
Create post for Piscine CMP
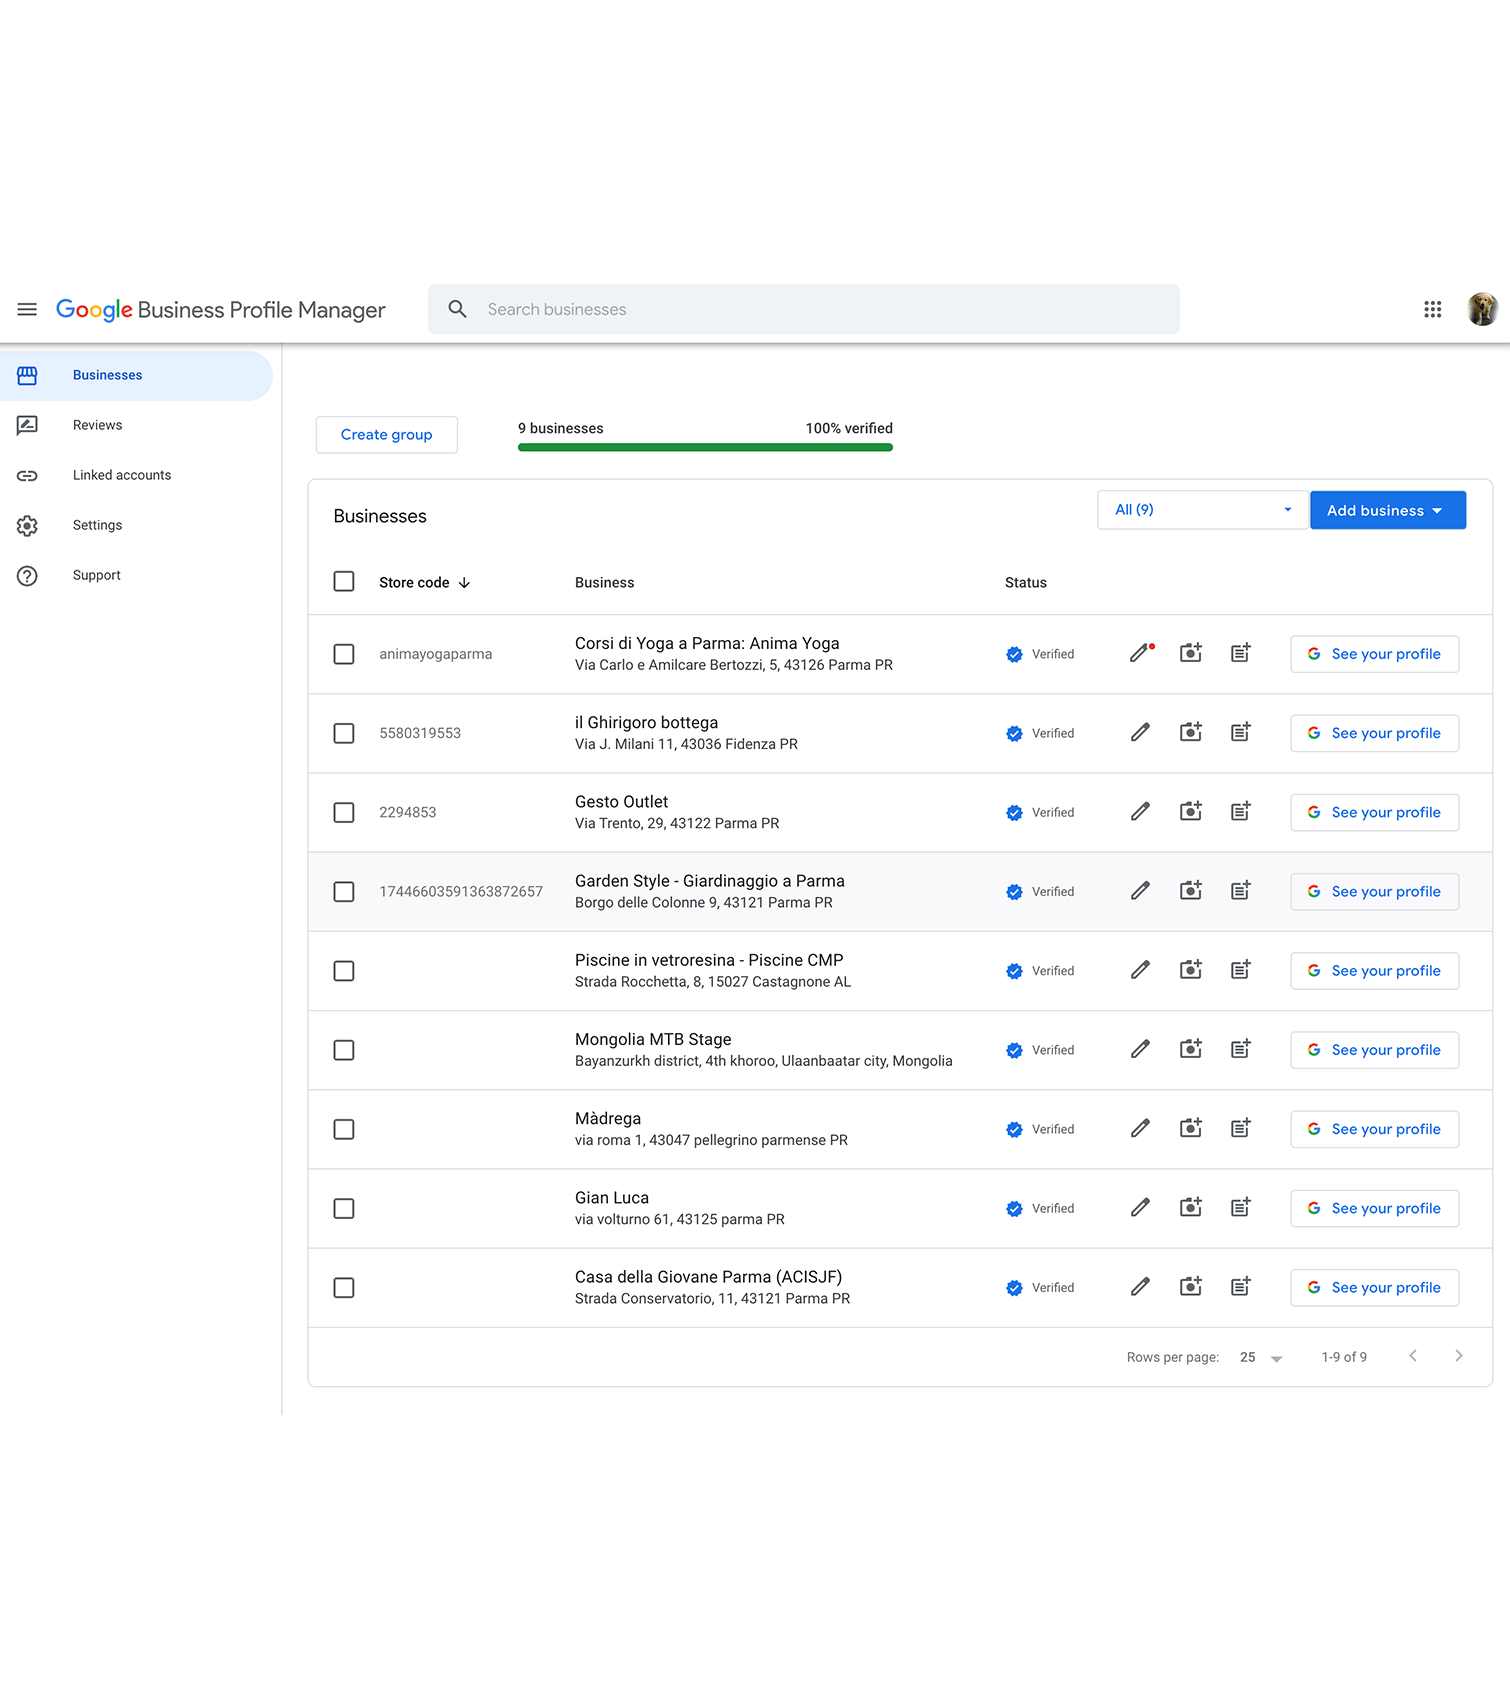click(x=1240, y=970)
